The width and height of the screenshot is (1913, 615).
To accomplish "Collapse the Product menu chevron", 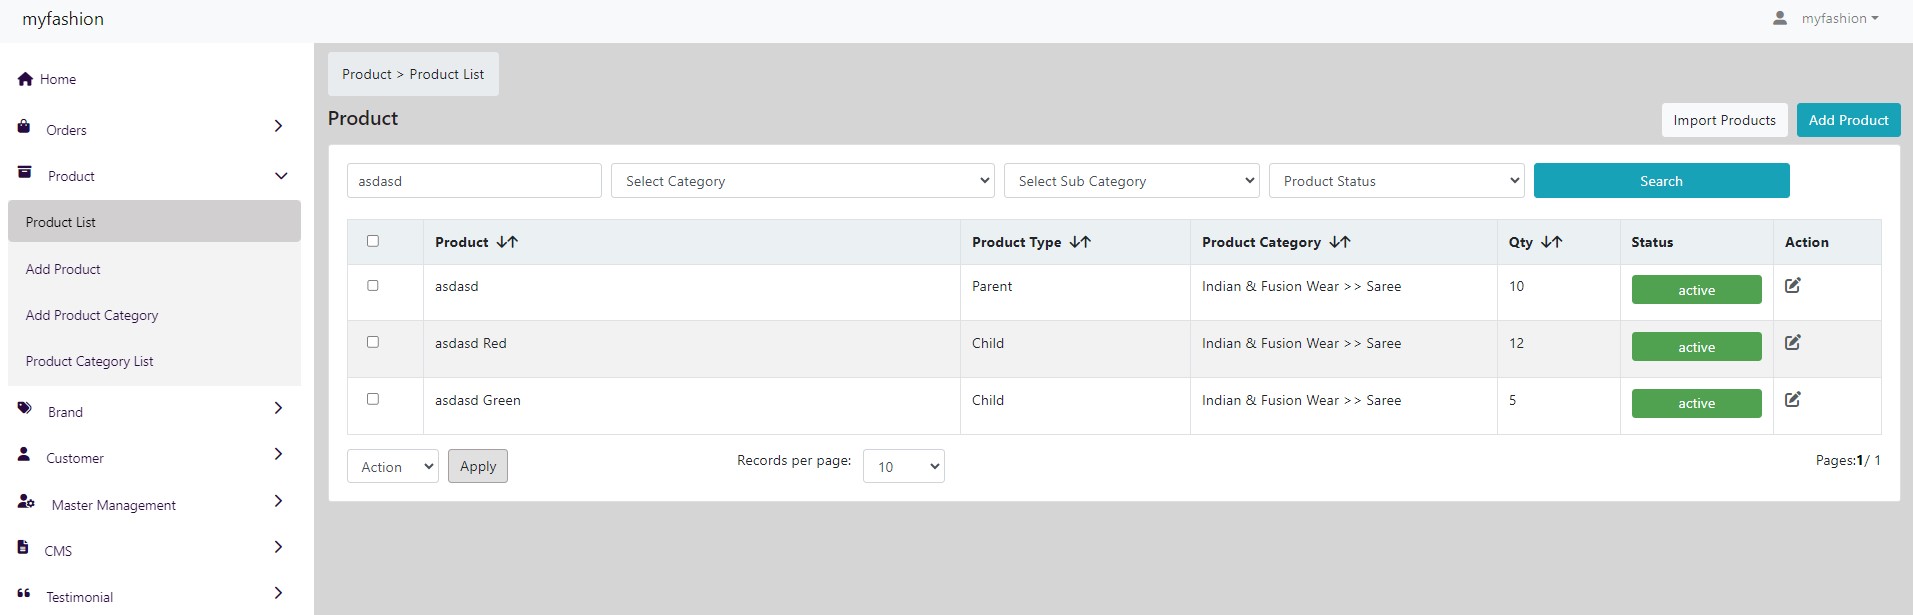I will [x=281, y=176].
